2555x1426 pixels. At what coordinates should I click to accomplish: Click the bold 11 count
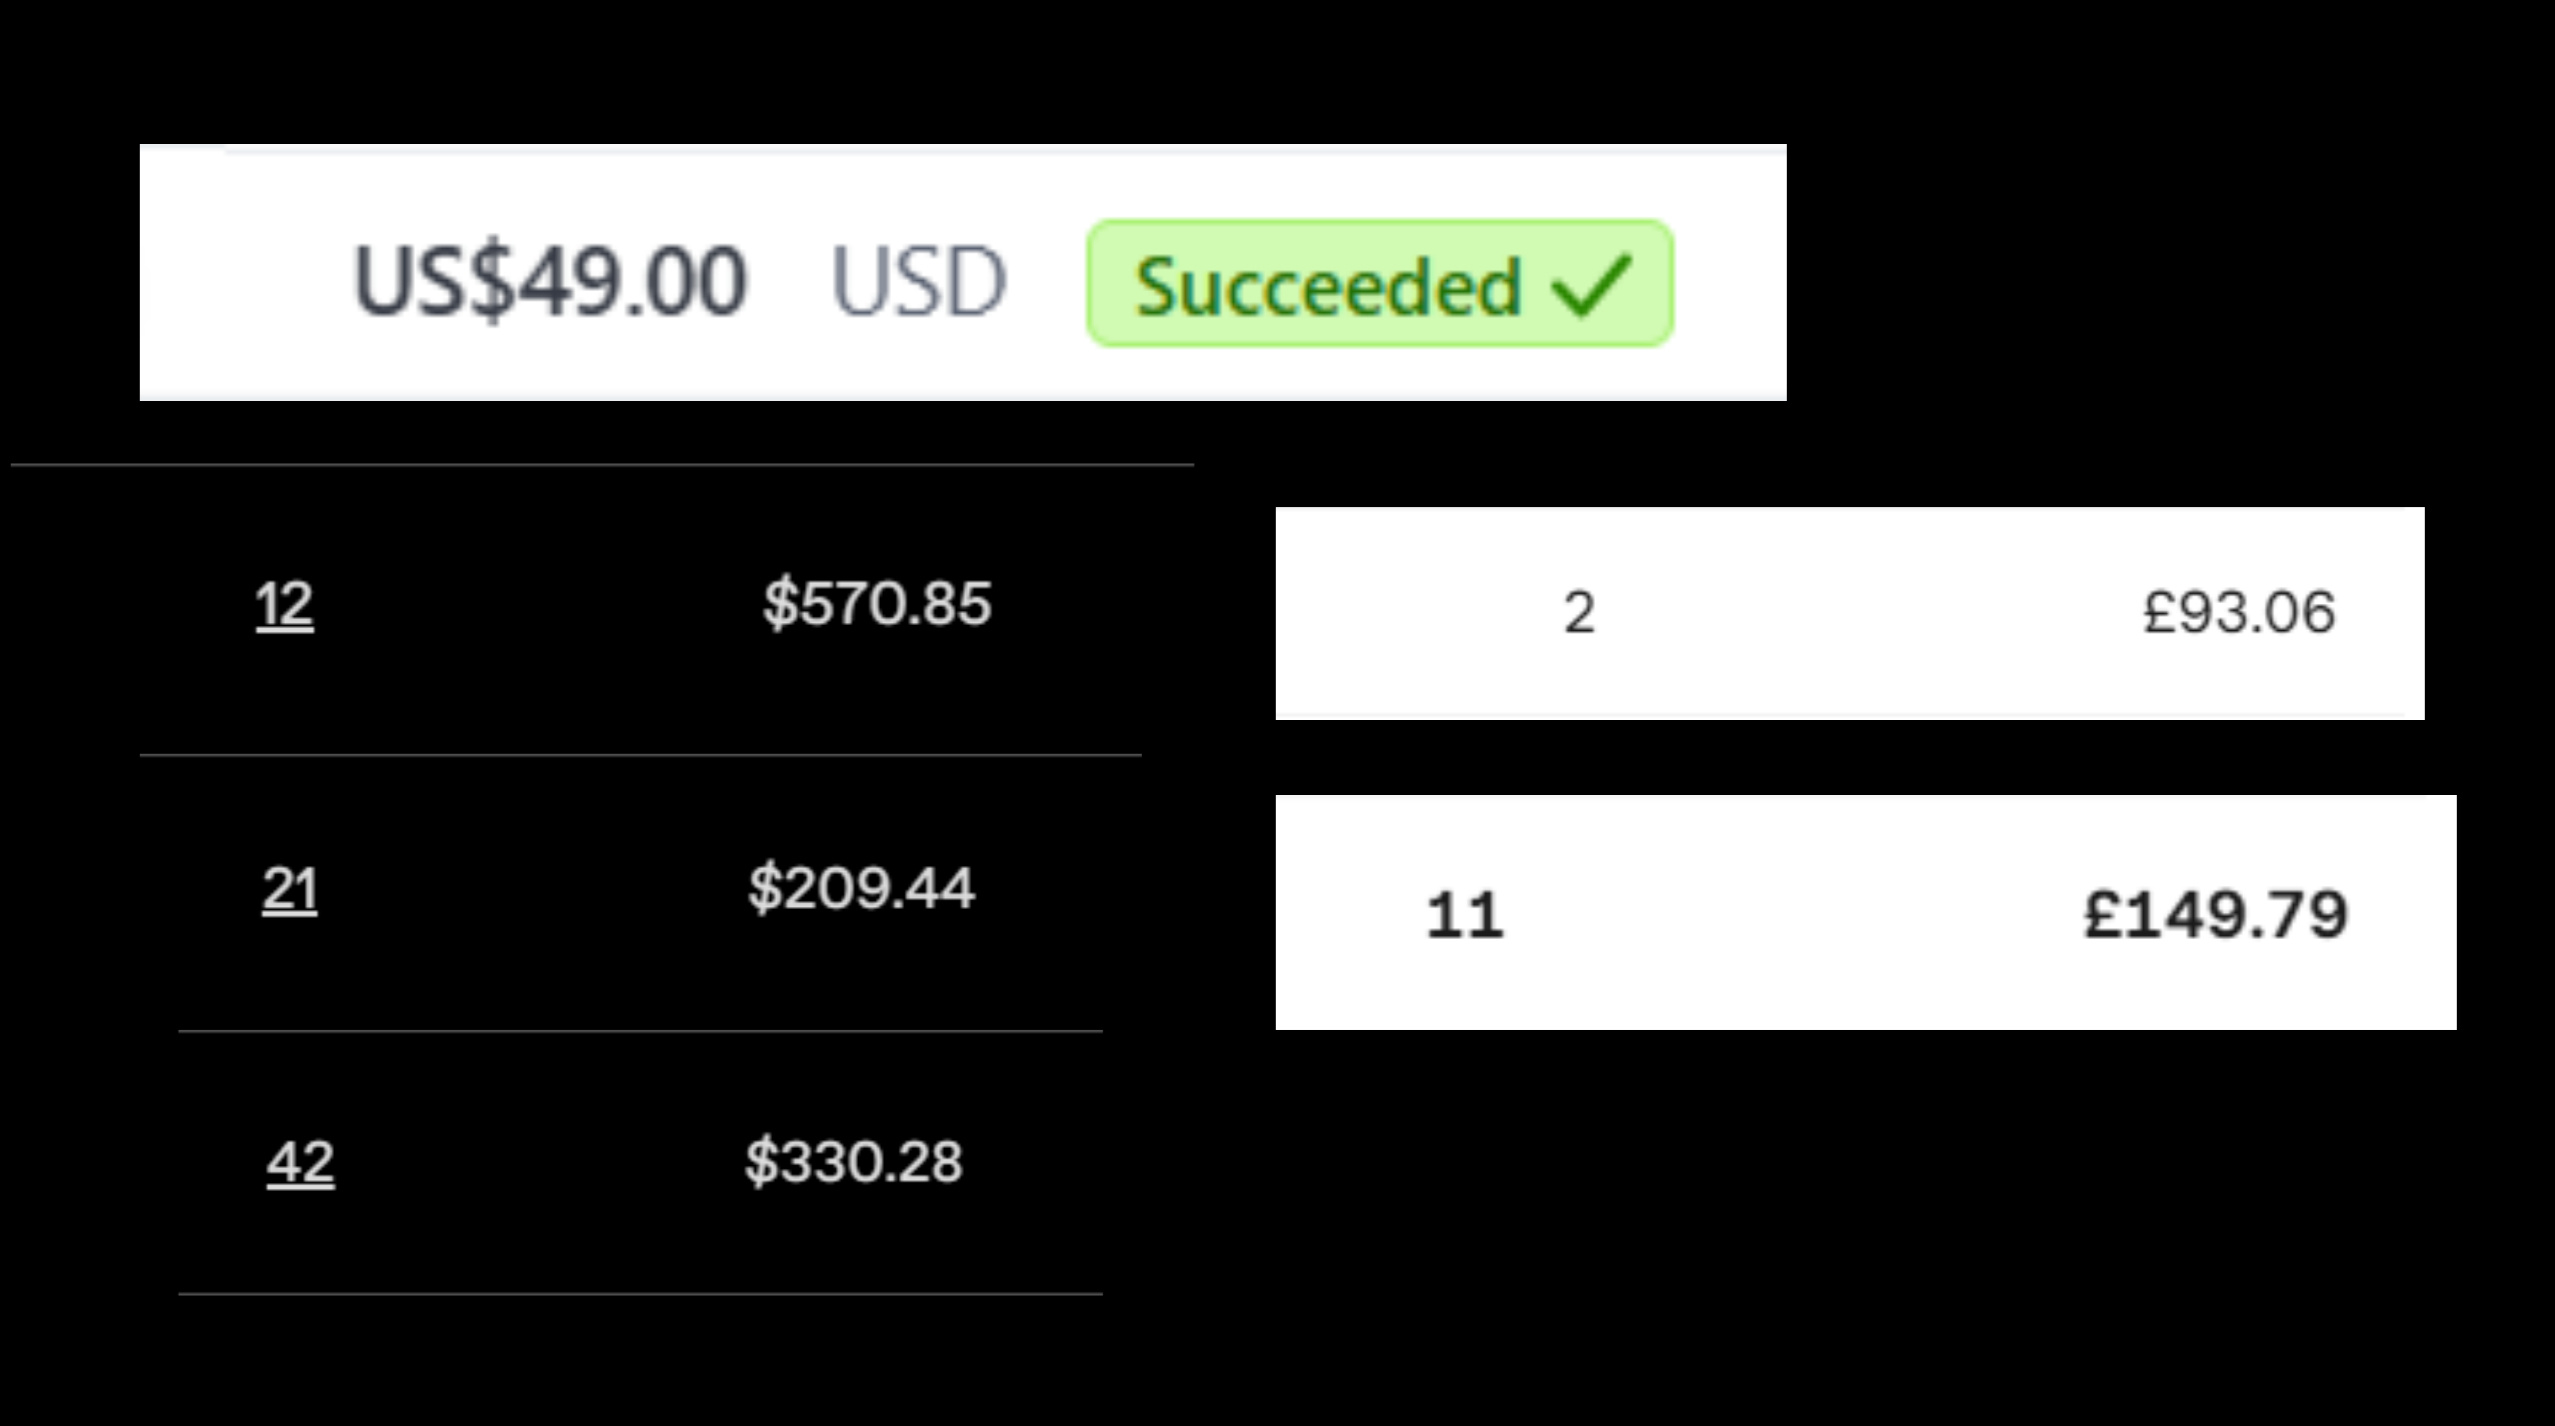[x=1465, y=915]
